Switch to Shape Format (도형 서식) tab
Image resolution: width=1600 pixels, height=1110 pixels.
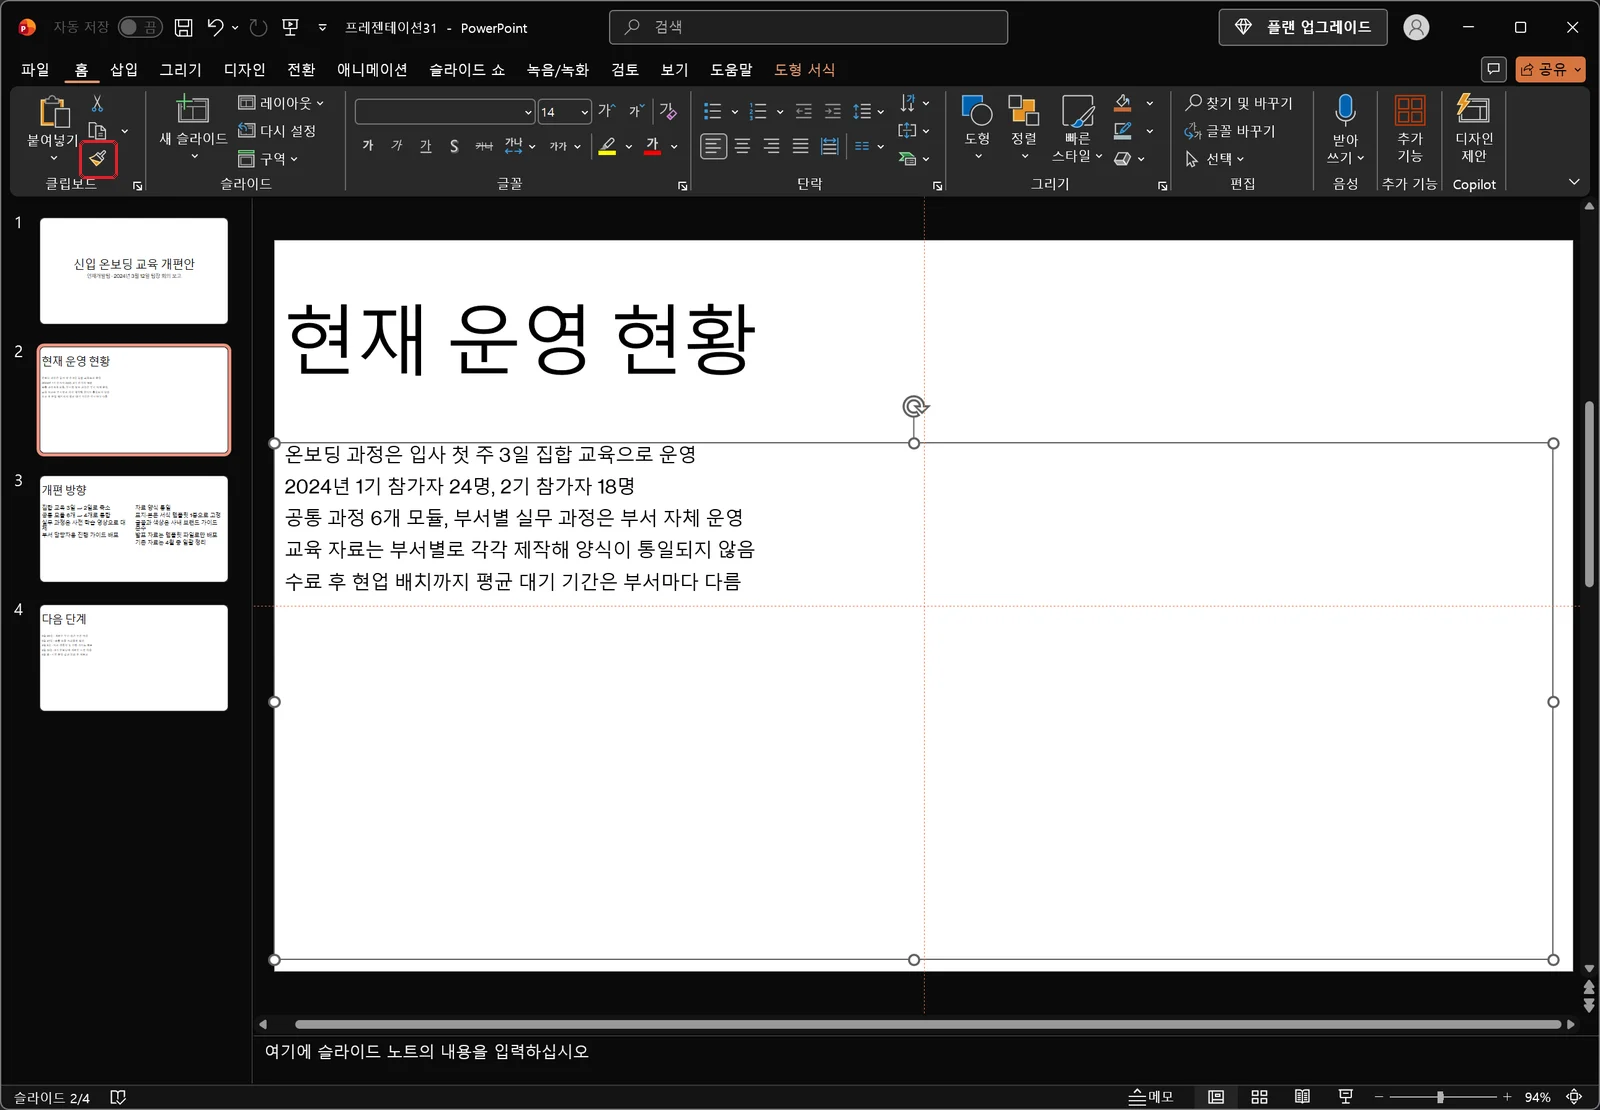[804, 69]
